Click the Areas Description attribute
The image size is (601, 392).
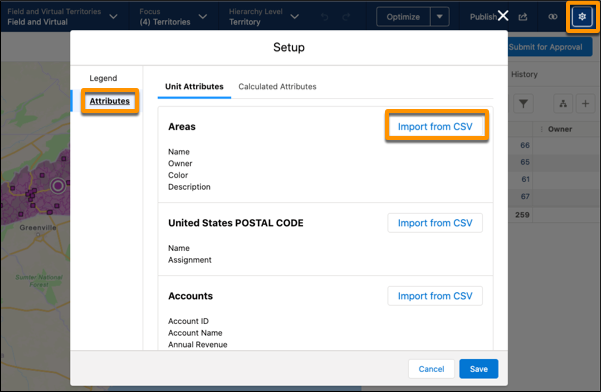point(189,187)
